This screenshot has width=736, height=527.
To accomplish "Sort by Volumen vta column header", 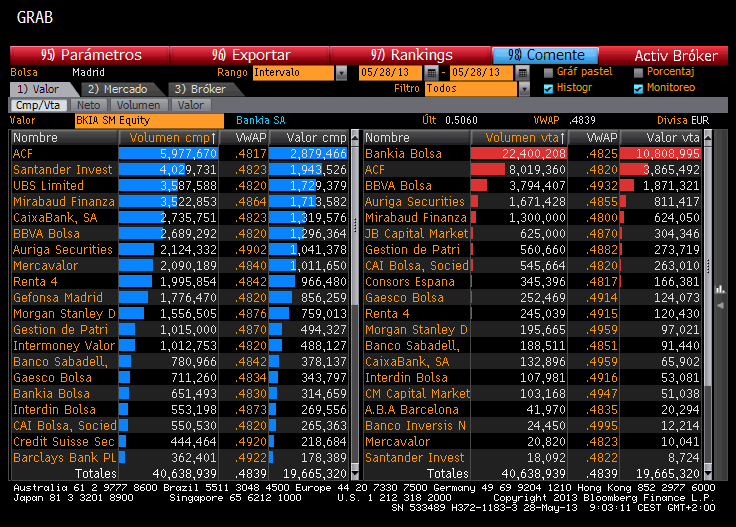I will coord(519,138).
